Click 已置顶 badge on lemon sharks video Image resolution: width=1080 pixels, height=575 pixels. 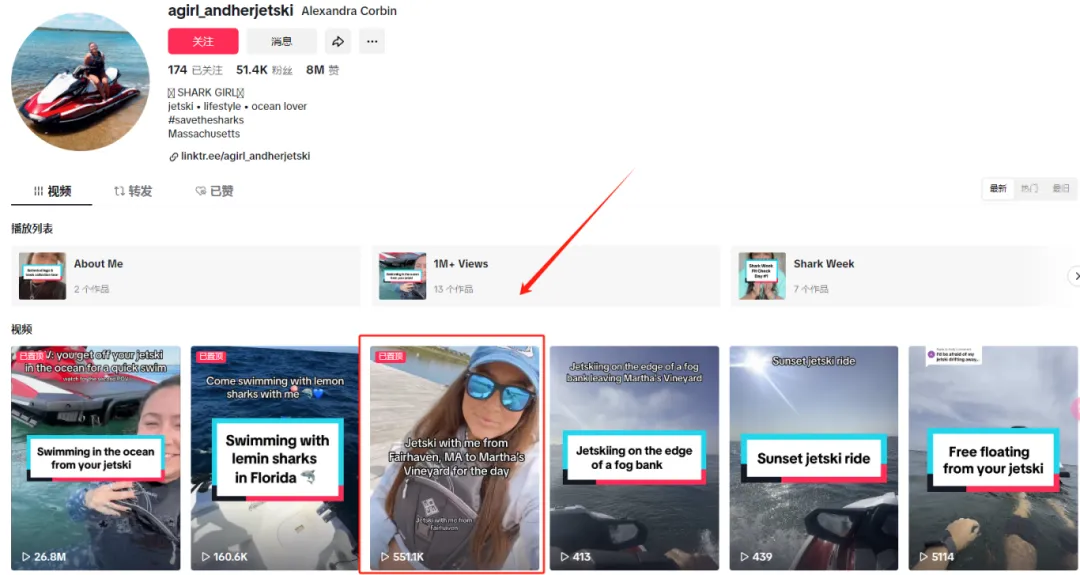click(x=211, y=357)
